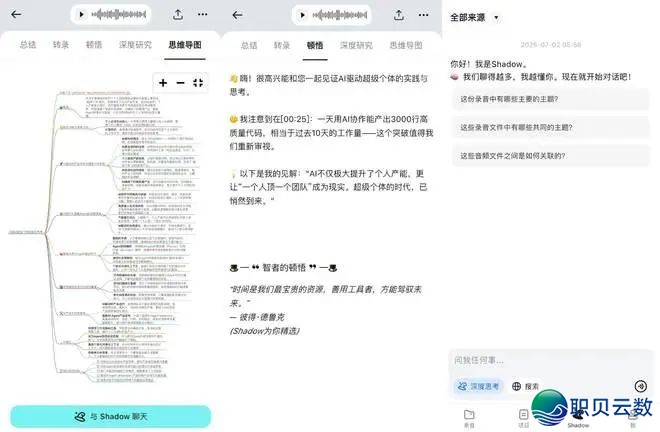Image resolution: width=660 pixels, height=432 pixels.
Task: Collapse mind map with the fit-screen icon
Action: (x=197, y=83)
